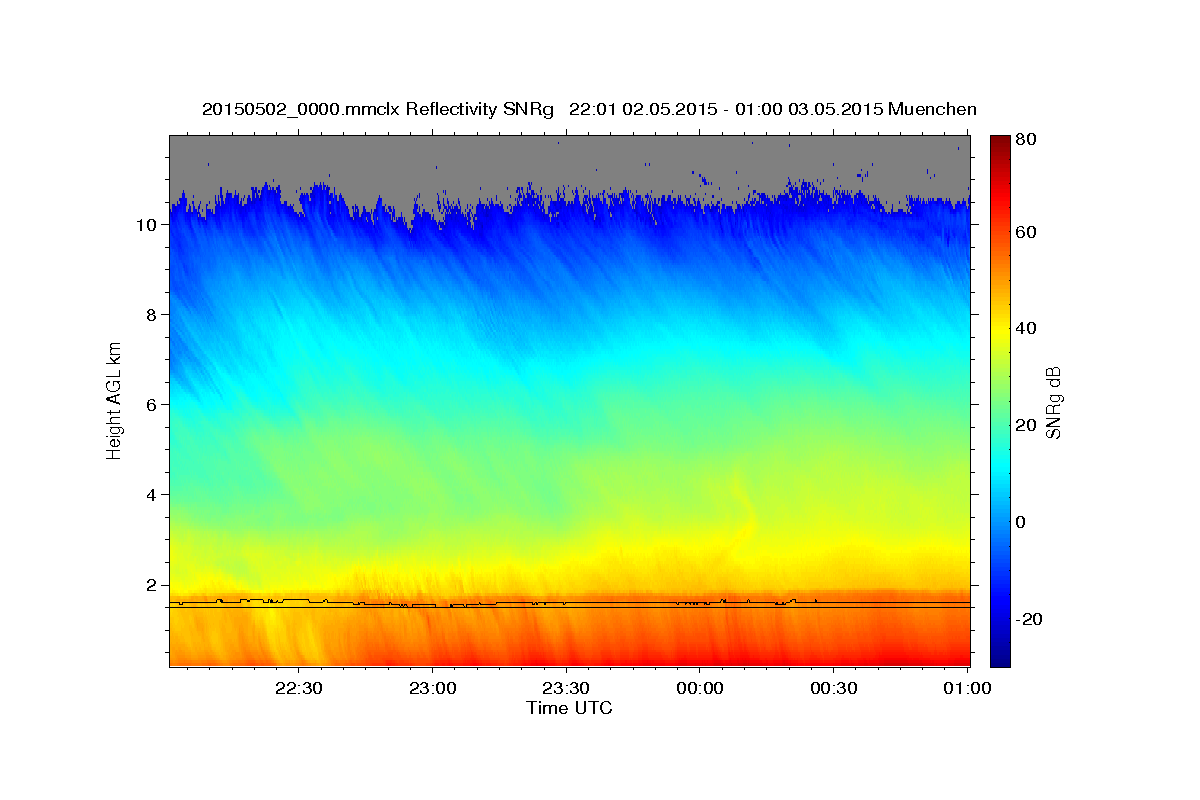Select the 23:00 time tick label
Viewport: 1200px width, 800px height.
(432, 688)
